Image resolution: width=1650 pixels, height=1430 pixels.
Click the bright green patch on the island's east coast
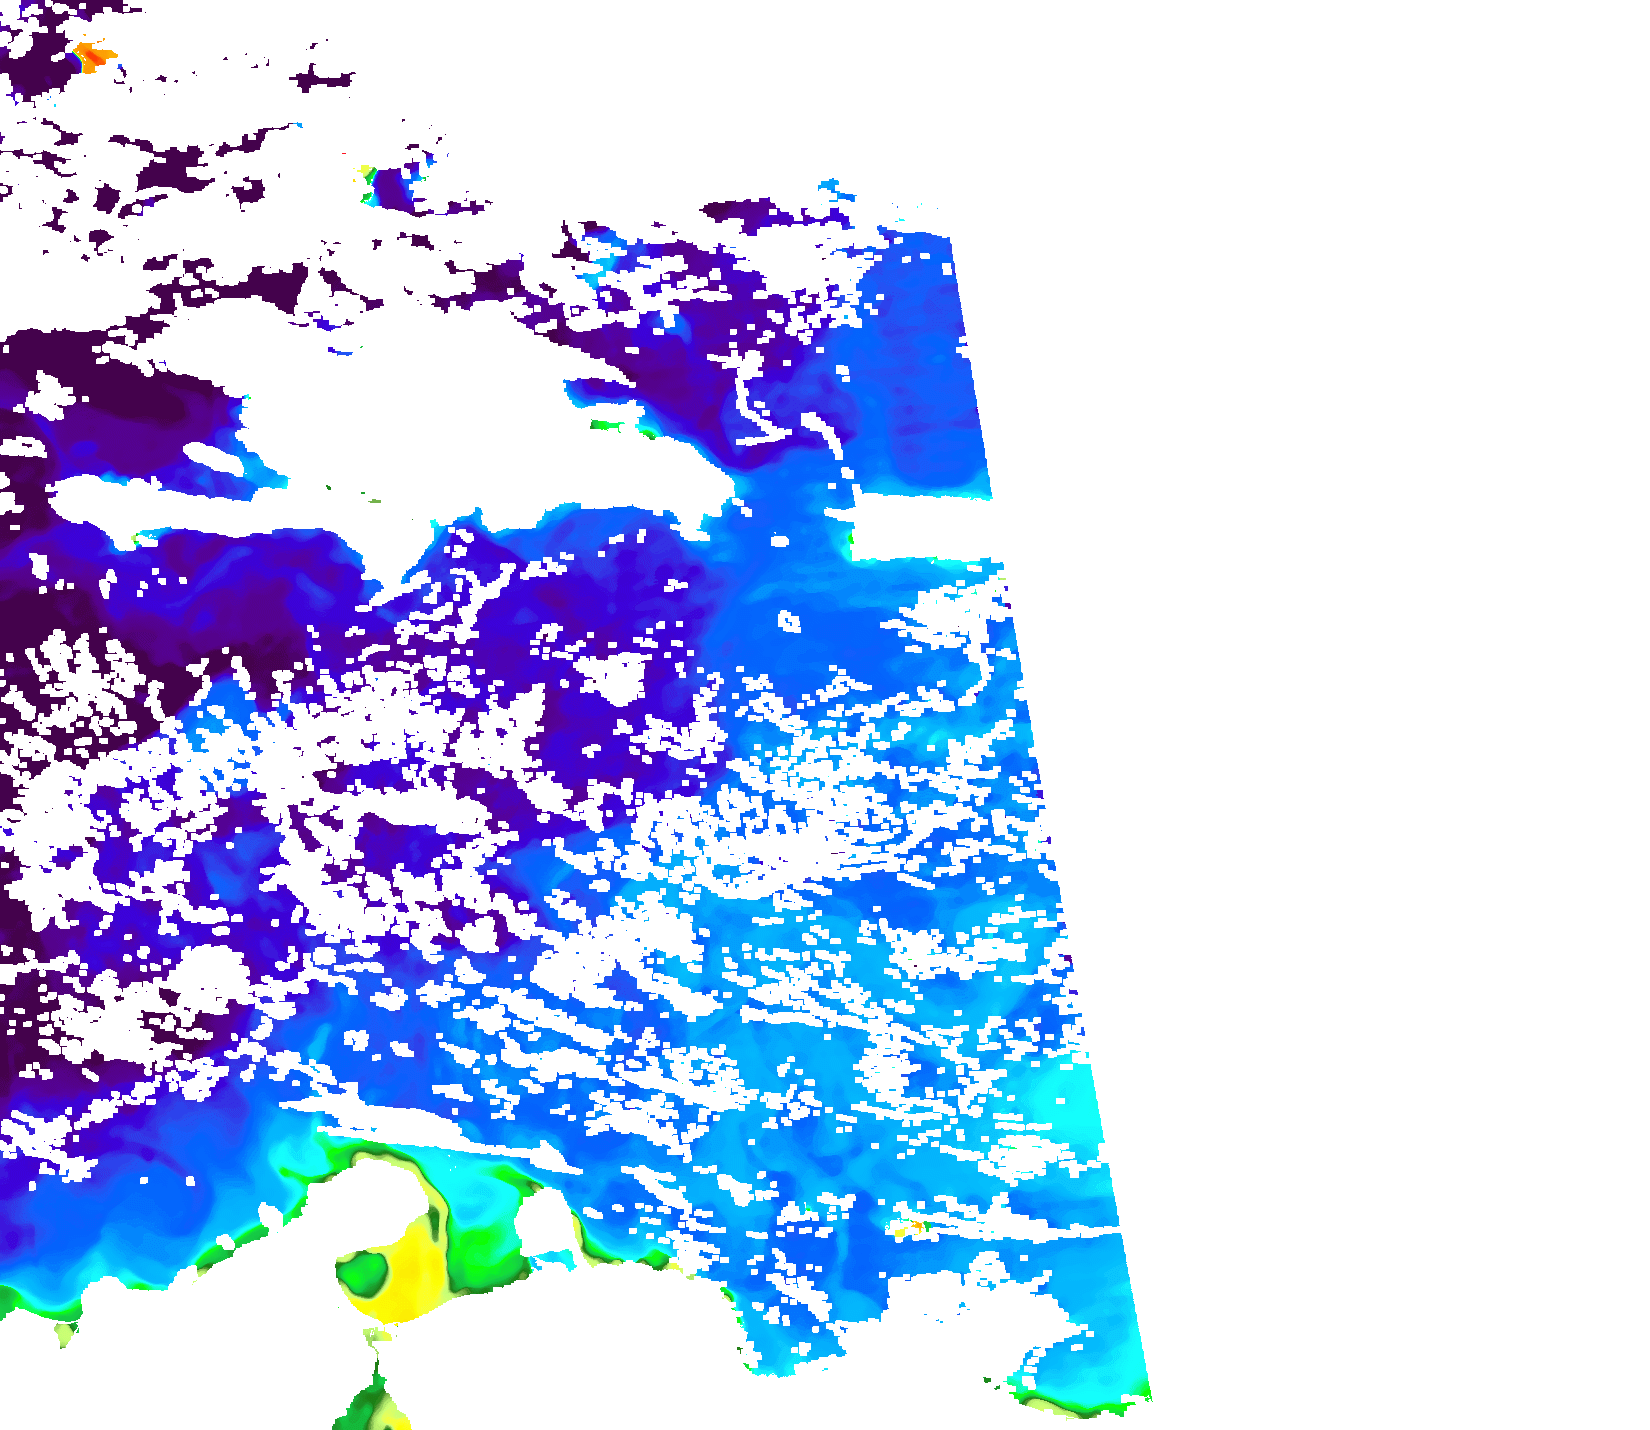[x=606, y=425]
